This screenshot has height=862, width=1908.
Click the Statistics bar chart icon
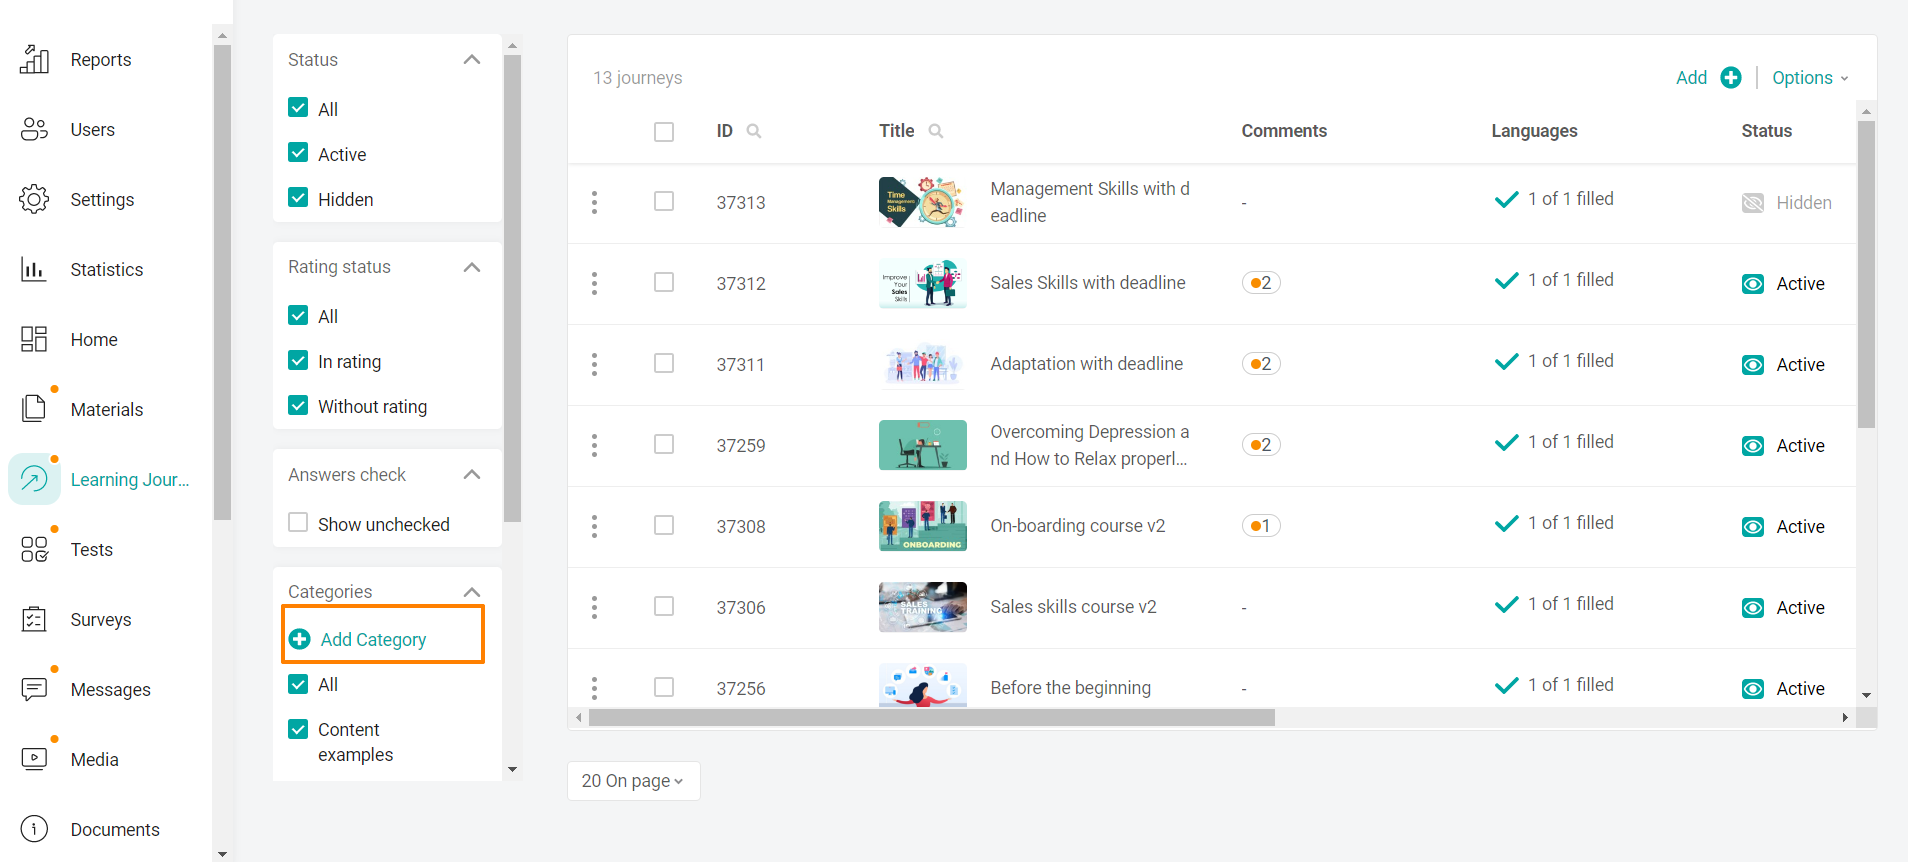pyautogui.click(x=34, y=270)
